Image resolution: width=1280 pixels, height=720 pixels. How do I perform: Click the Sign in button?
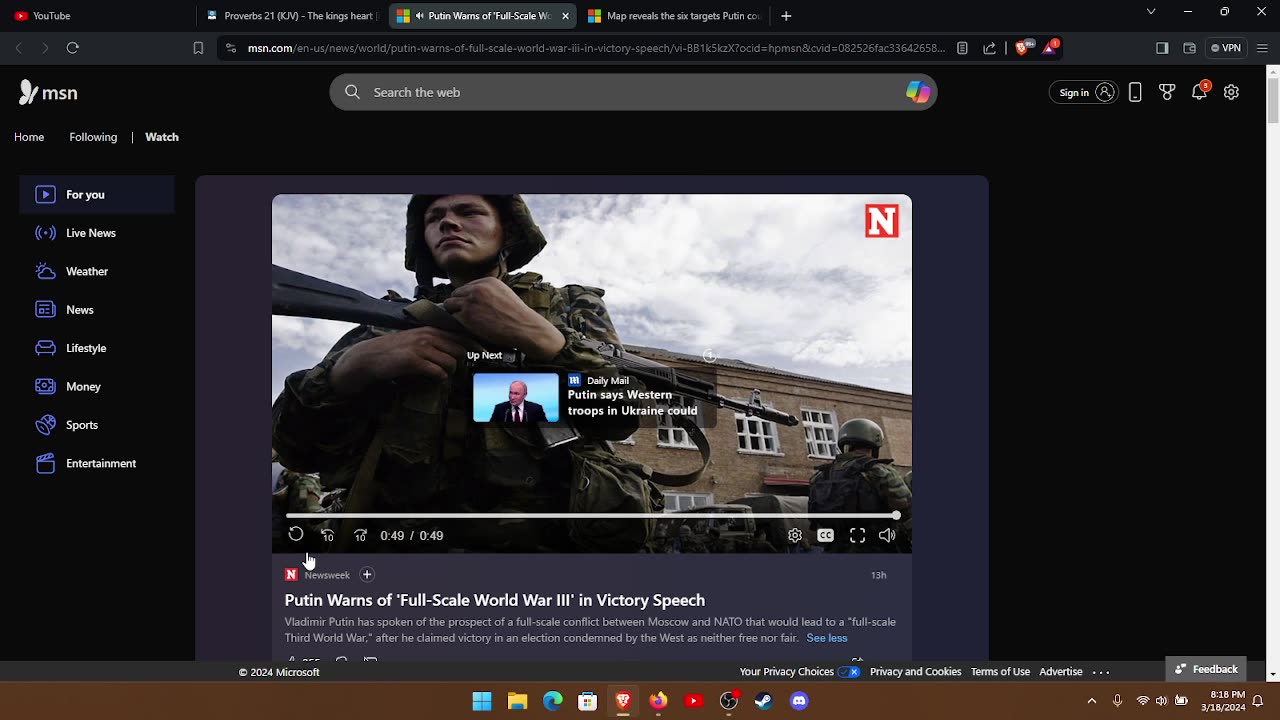pyautogui.click(x=1083, y=92)
